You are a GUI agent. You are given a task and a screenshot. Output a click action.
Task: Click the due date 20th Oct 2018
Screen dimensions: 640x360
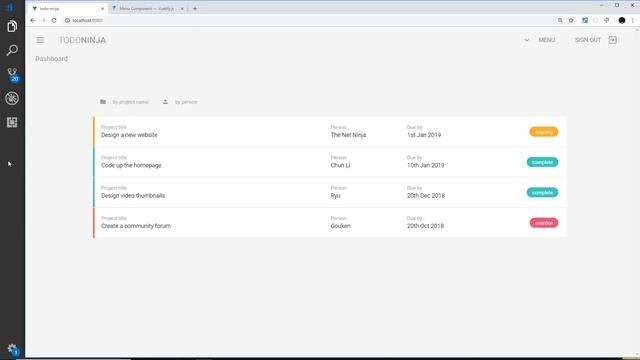pos(425,226)
